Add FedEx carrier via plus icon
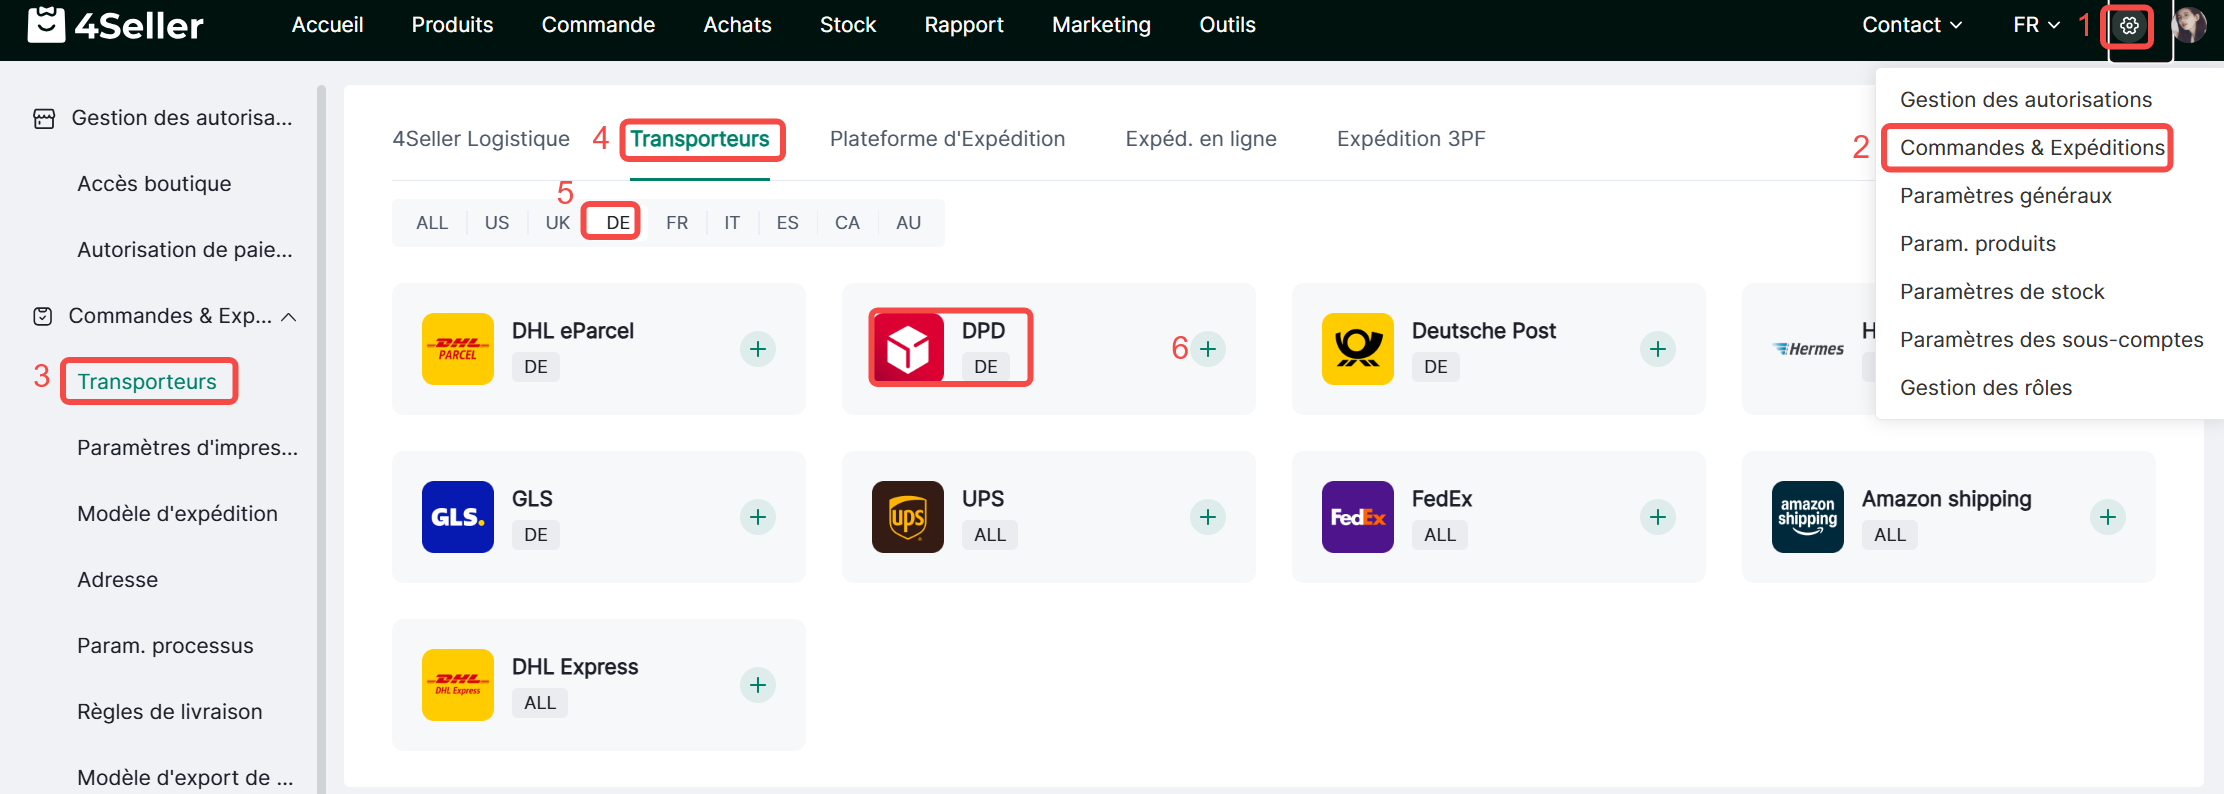Viewport: 2224px width, 794px height. [x=1658, y=517]
